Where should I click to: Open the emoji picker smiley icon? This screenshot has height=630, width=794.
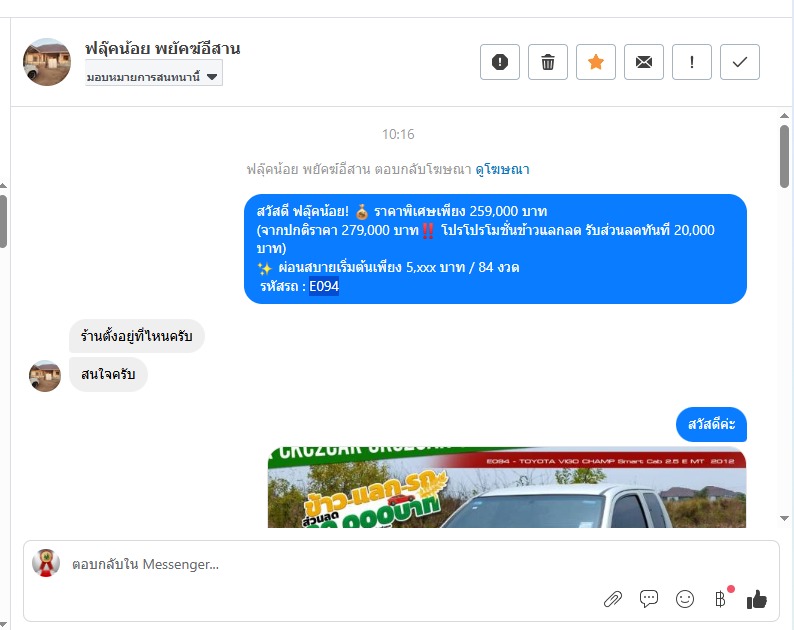pos(685,599)
